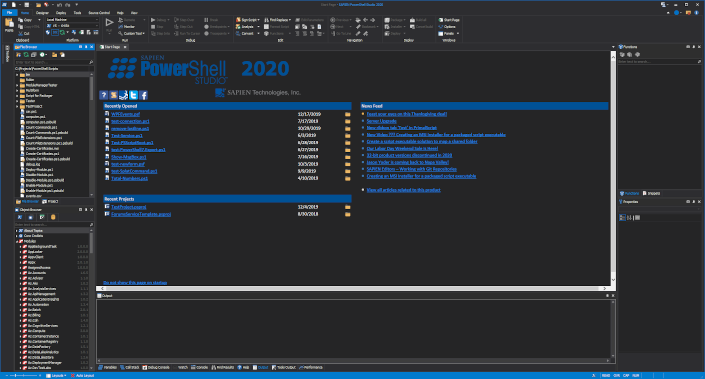This screenshot has height=379, width=705.
Task: Click the Cut scissors icon
Action: (21, 34)
